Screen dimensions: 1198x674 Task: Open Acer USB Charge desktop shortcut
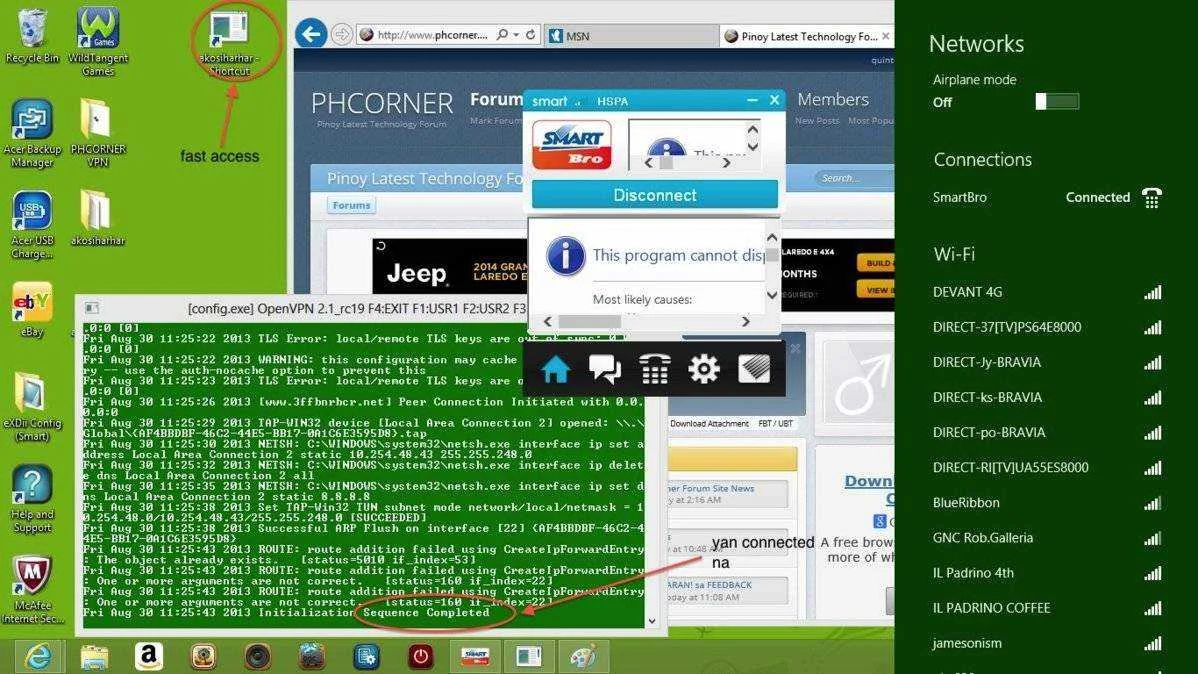coord(32,225)
